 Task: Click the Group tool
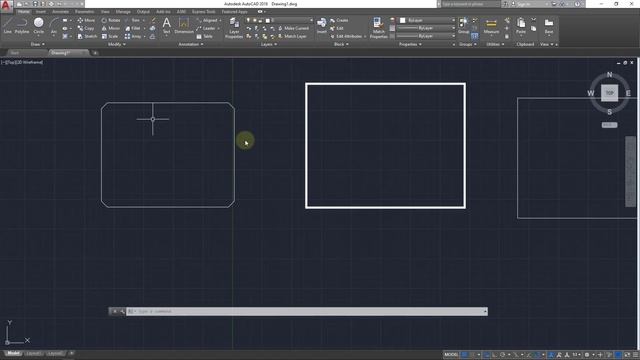(463, 25)
